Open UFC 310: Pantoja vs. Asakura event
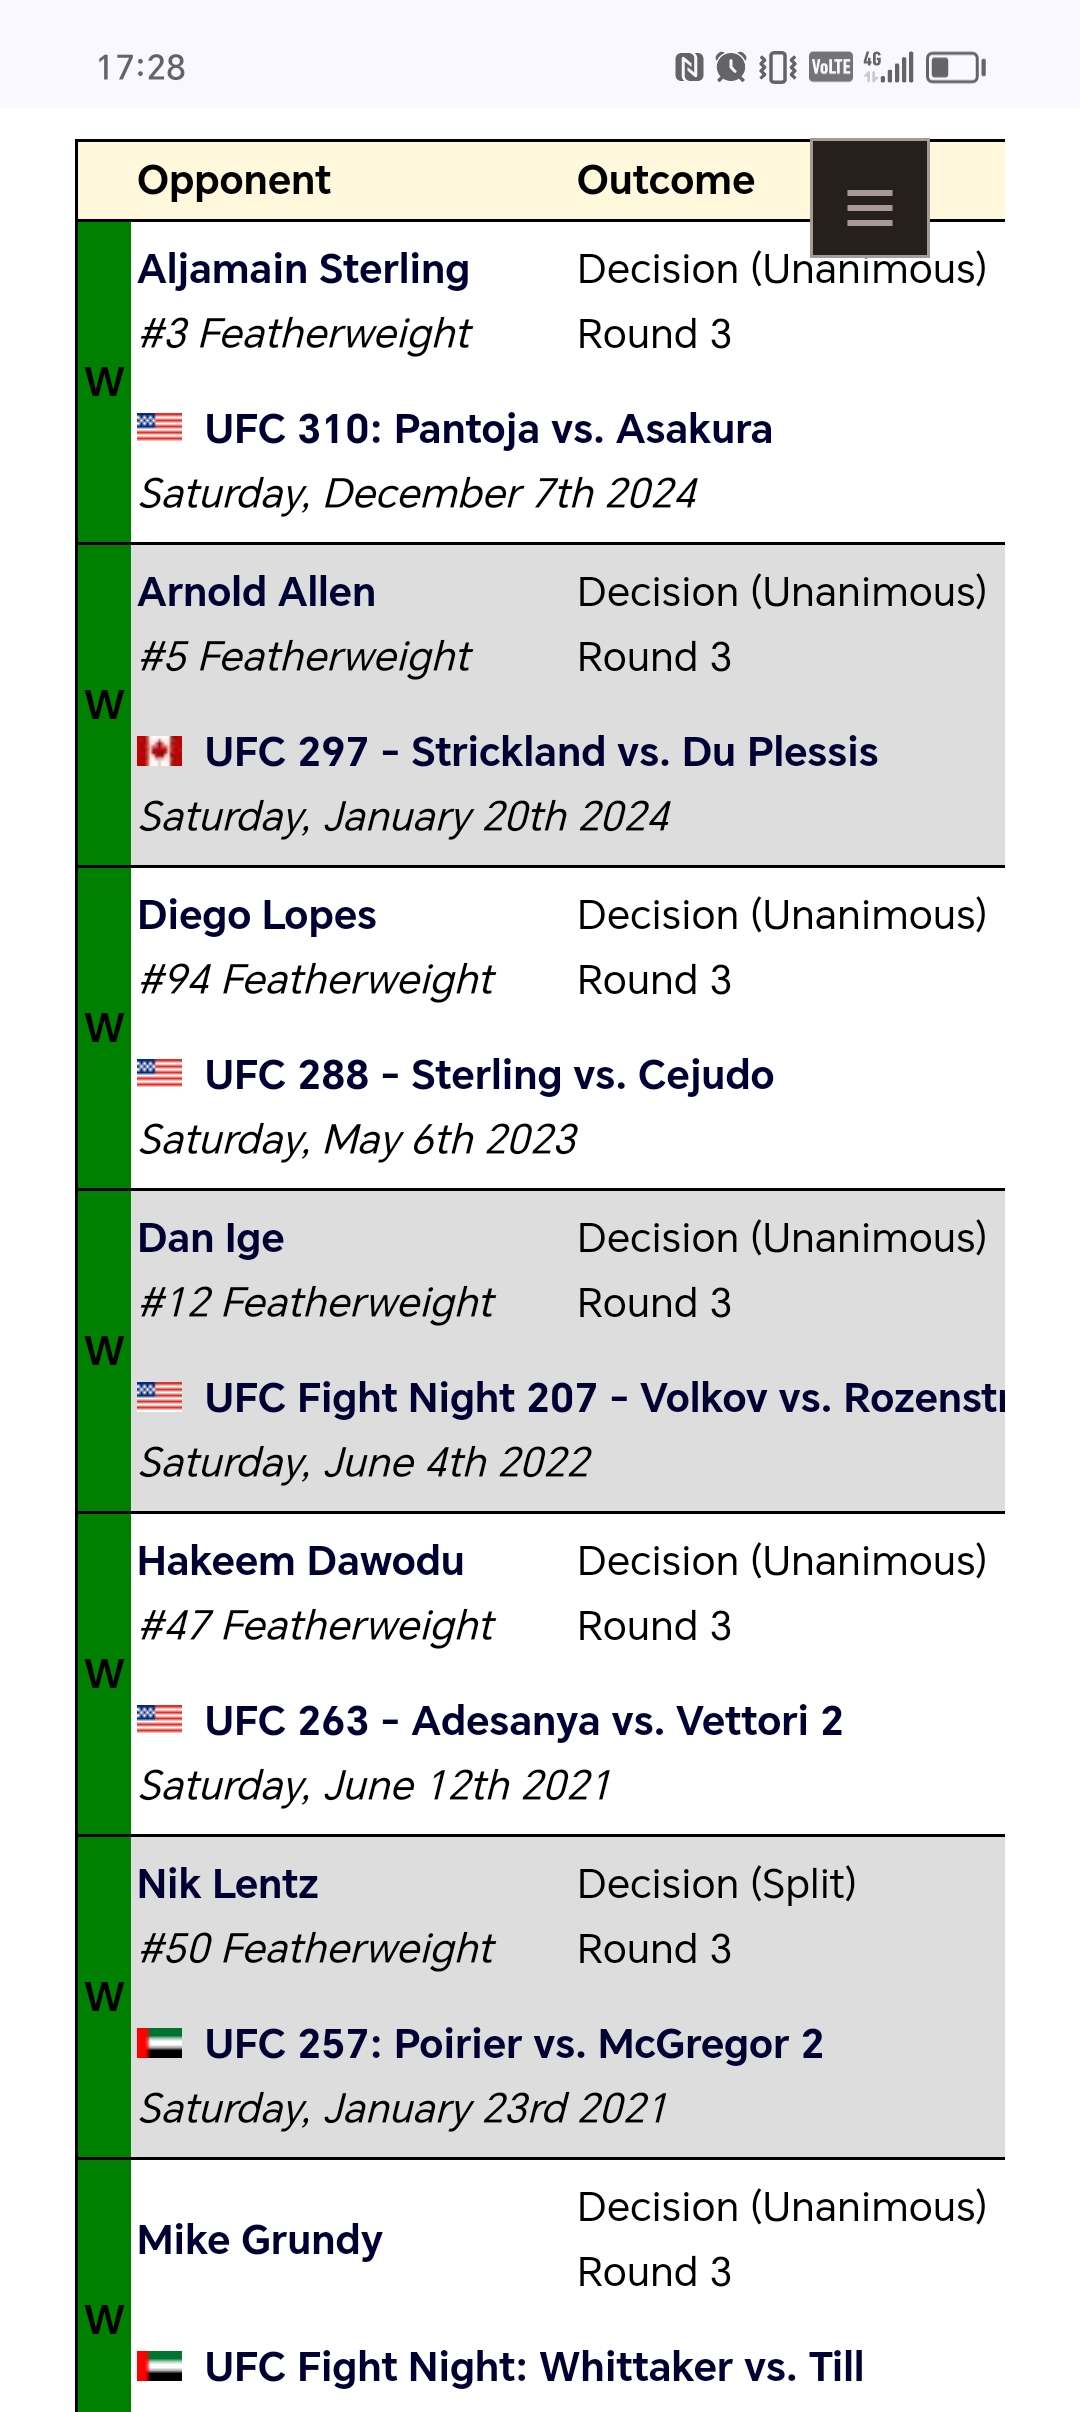The width and height of the screenshot is (1080, 2412). pos(489,429)
